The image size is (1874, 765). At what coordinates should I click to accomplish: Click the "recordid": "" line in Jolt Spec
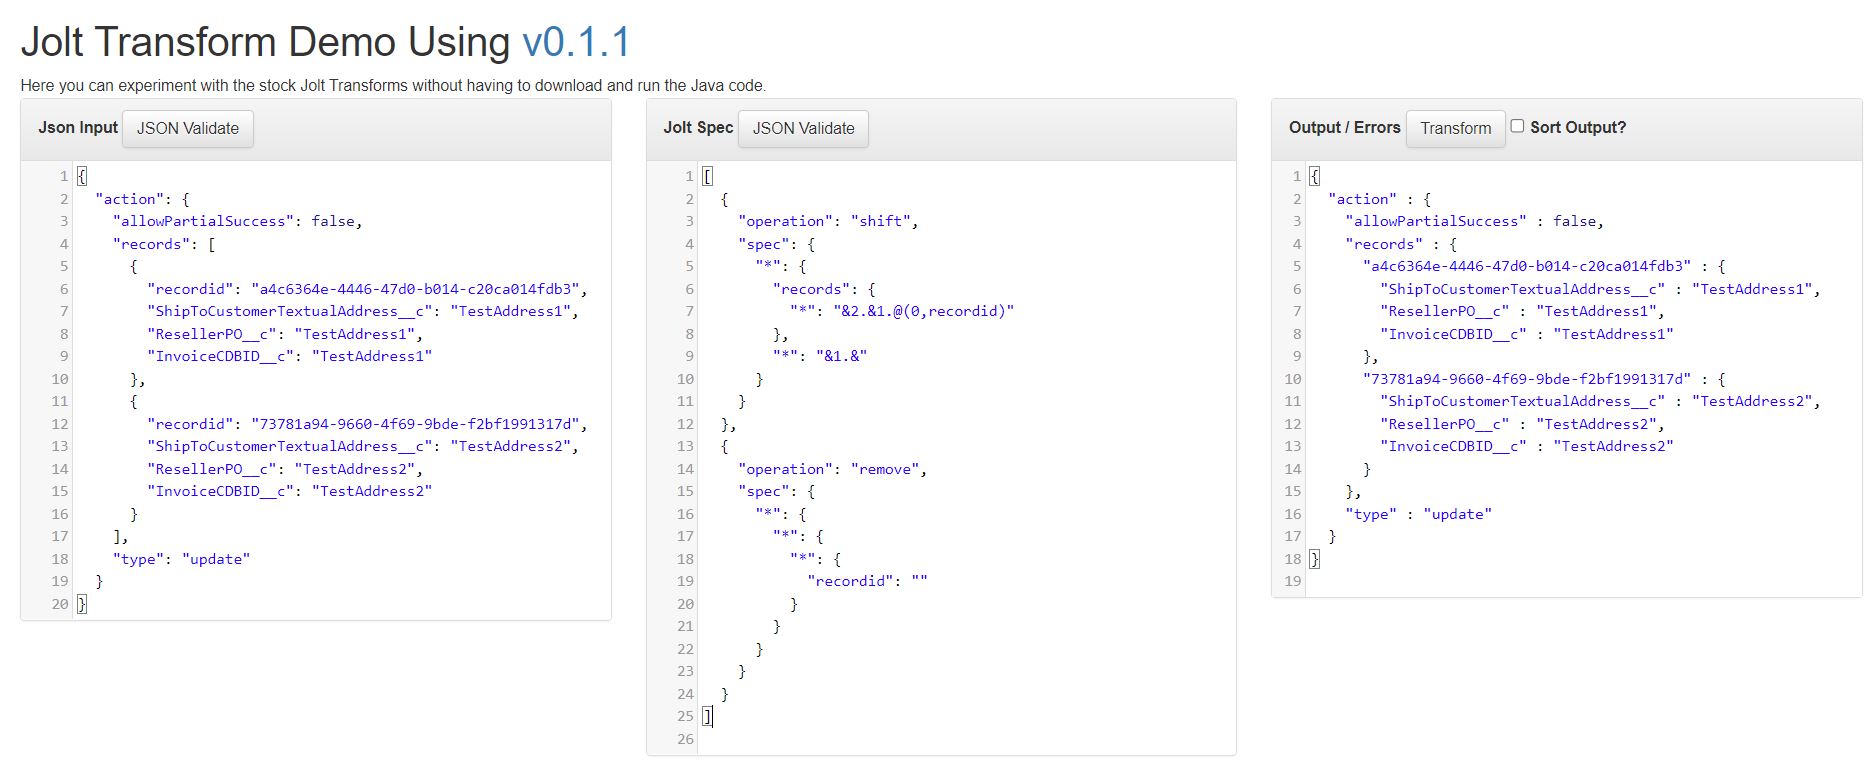point(867,581)
